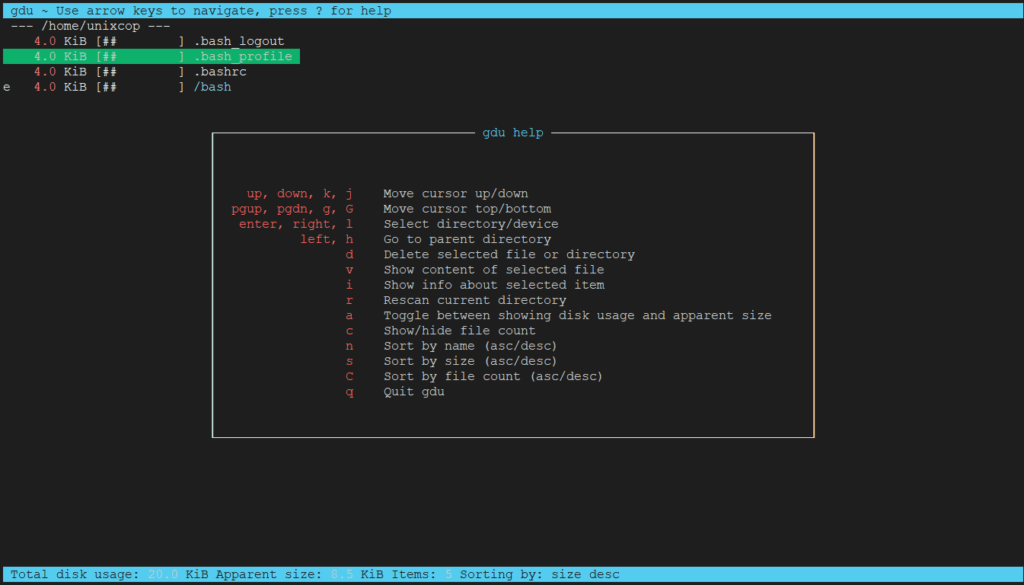Click the 'enter, right, l' key list

click(296, 224)
